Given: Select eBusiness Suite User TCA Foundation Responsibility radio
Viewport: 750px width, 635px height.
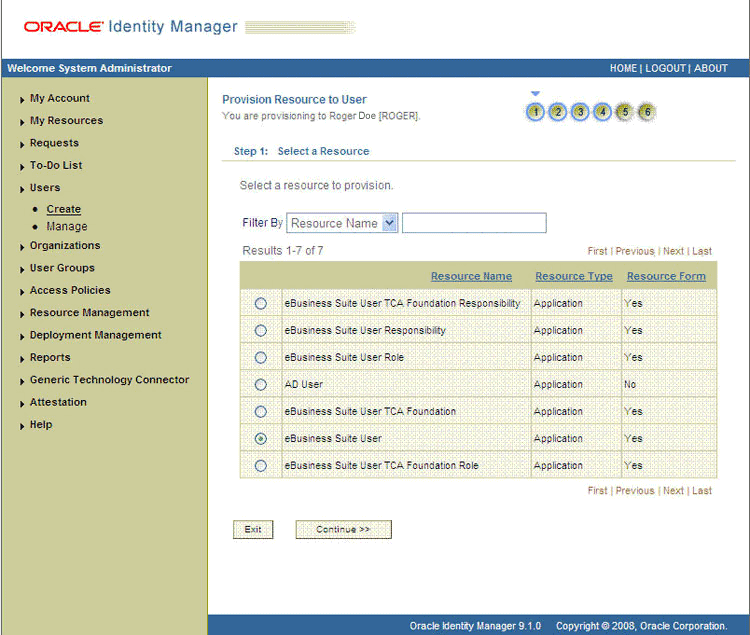Looking at the screenshot, I should point(261,304).
